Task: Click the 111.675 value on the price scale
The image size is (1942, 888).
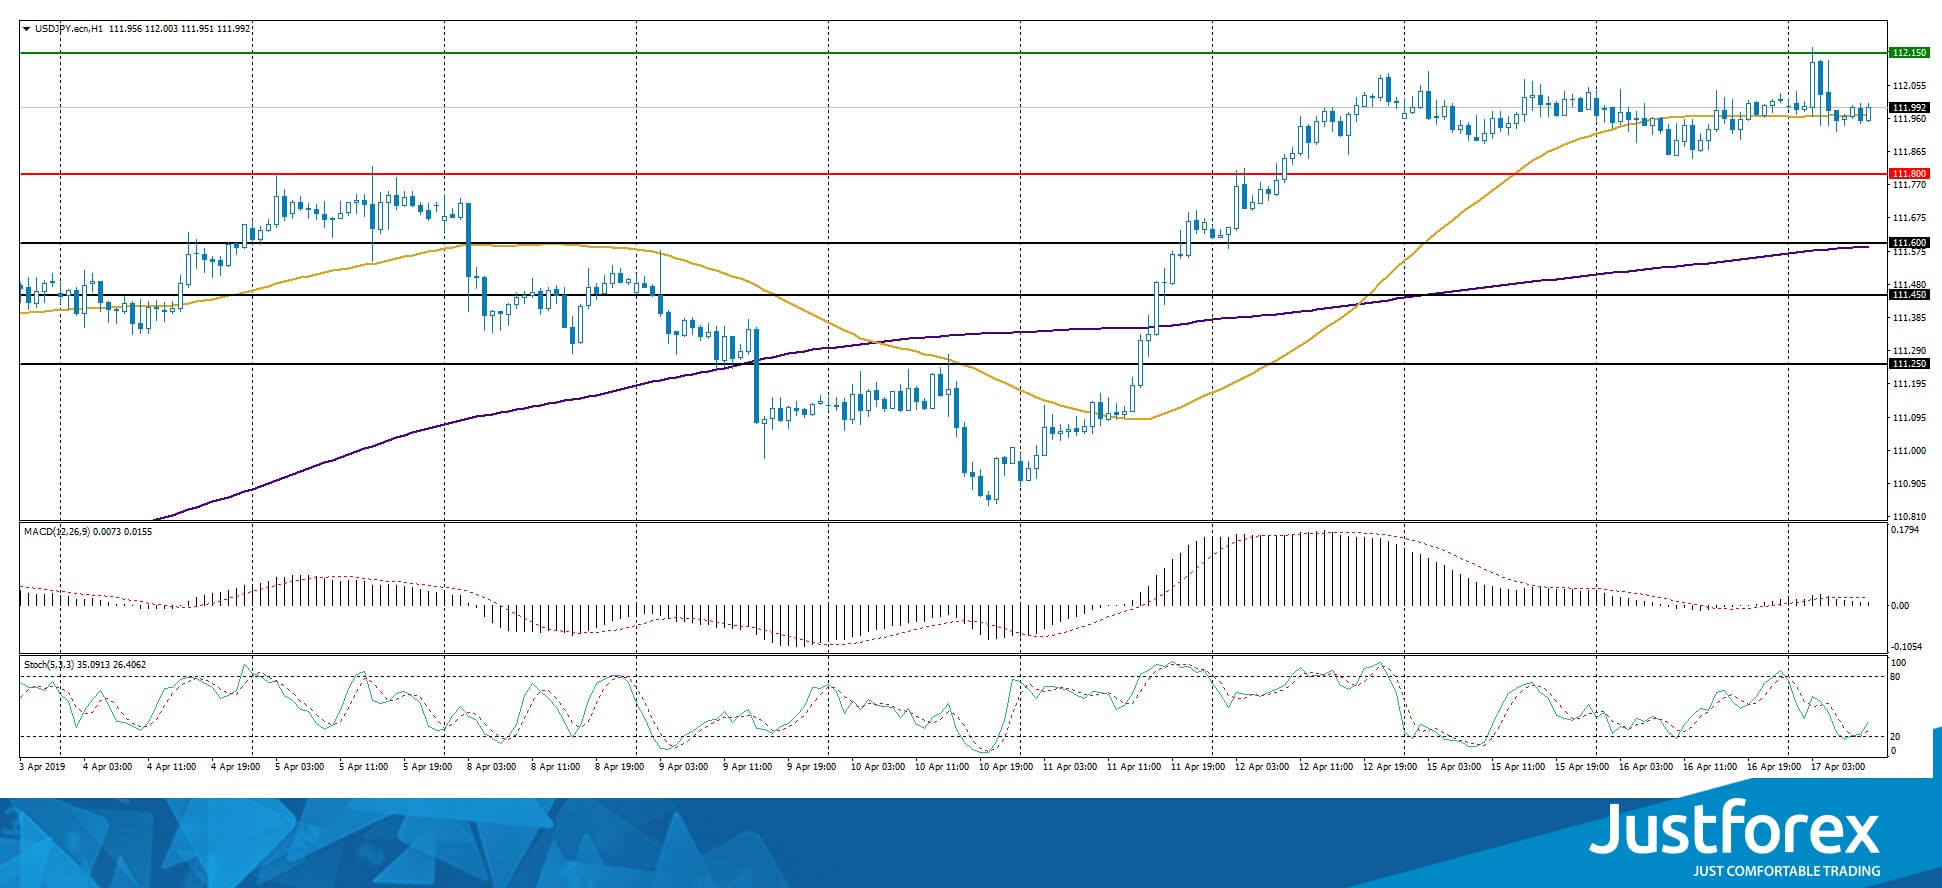Action: coord(1908,218)
